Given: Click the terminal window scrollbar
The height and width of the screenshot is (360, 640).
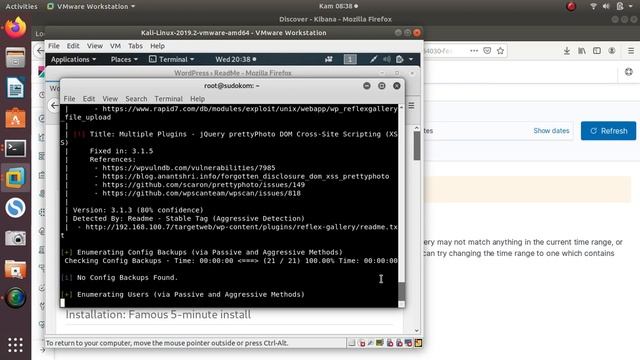Looking at the screenshot, I should coord(402,291).
